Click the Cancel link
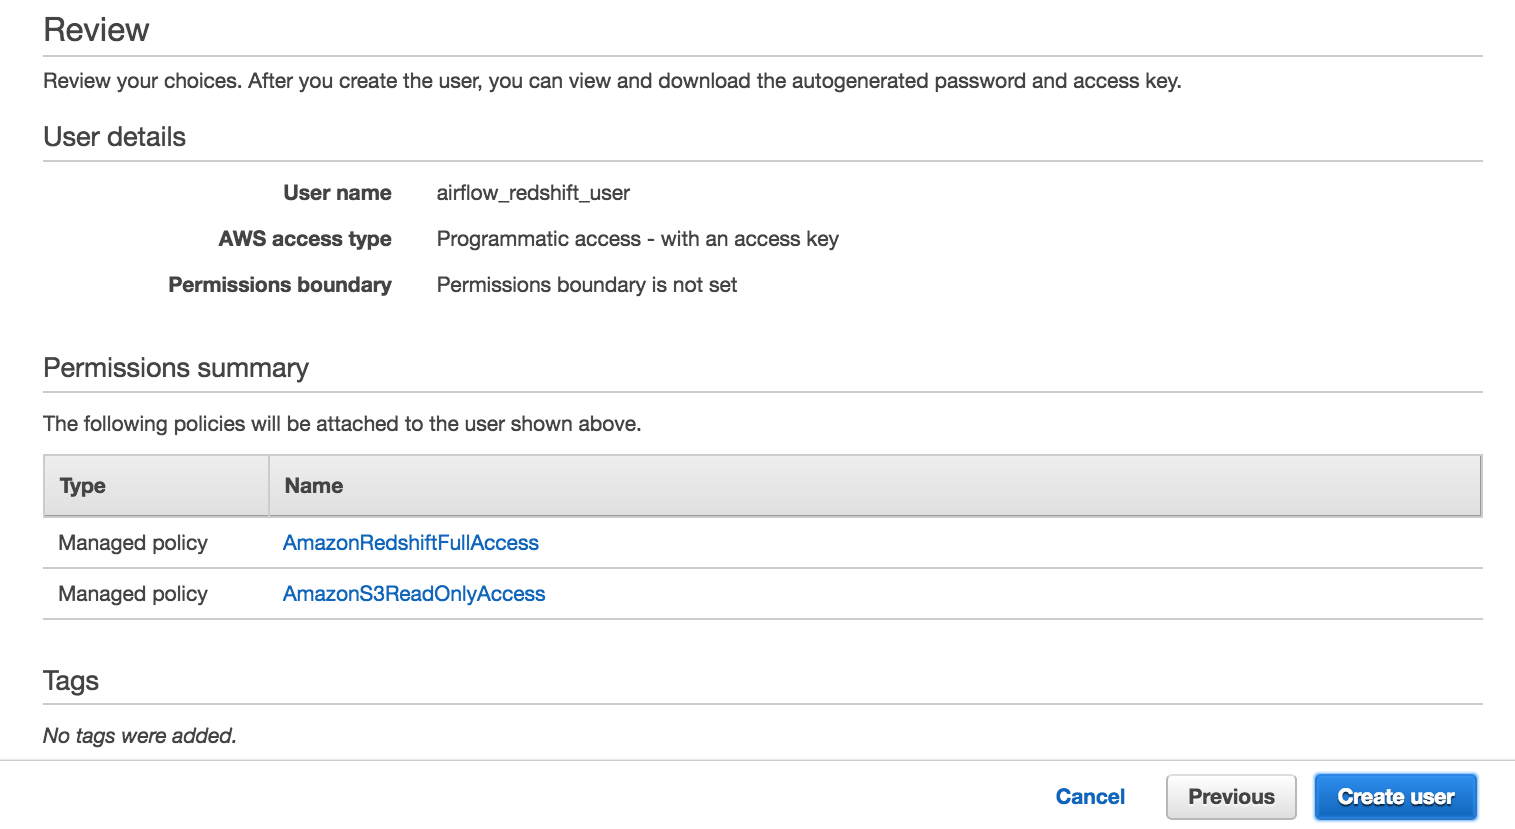Viewport: 1515px width, 829px height. pos(1090,796)
